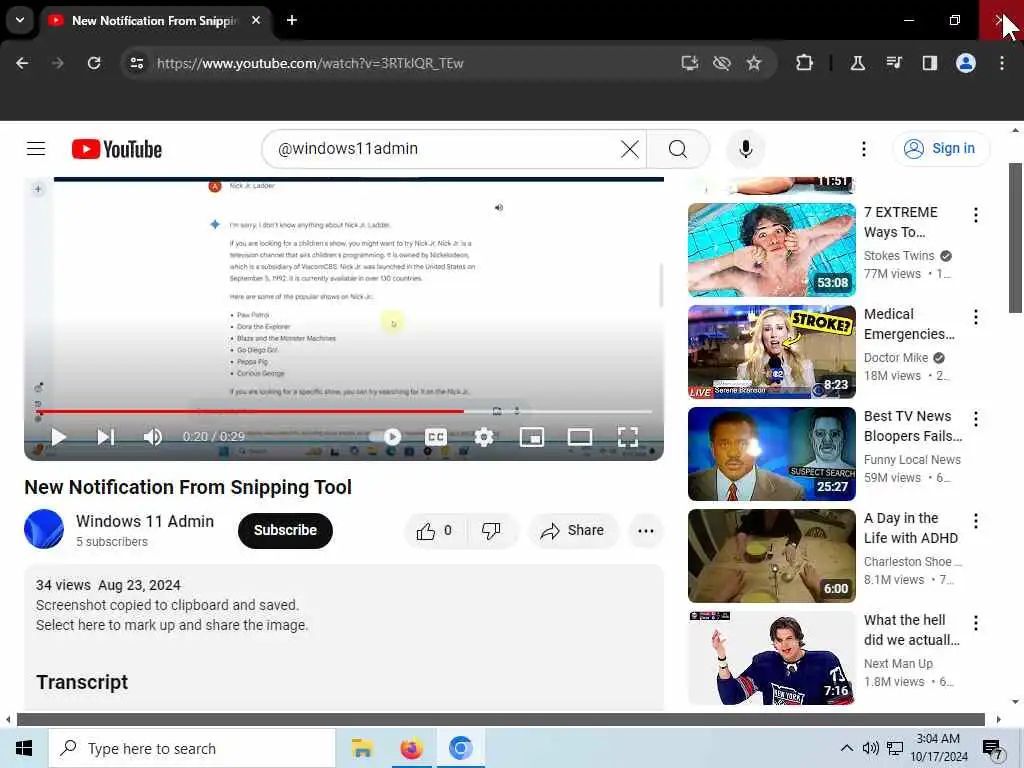Open Firefox from the taskbar
This screenshot has height=768, width=1024.
411,748
